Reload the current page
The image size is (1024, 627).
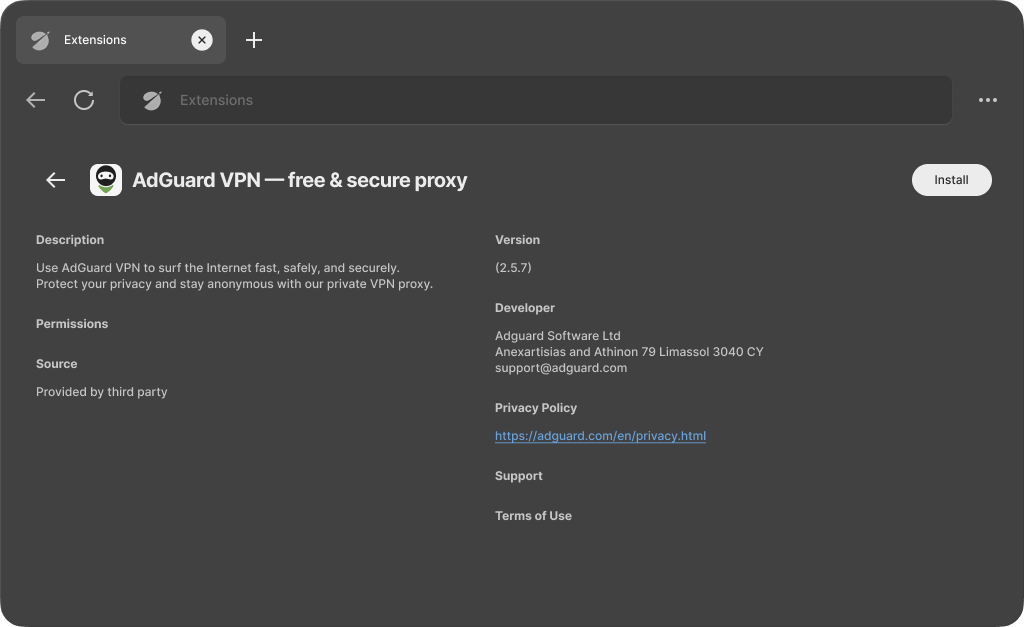click(84, 100)
